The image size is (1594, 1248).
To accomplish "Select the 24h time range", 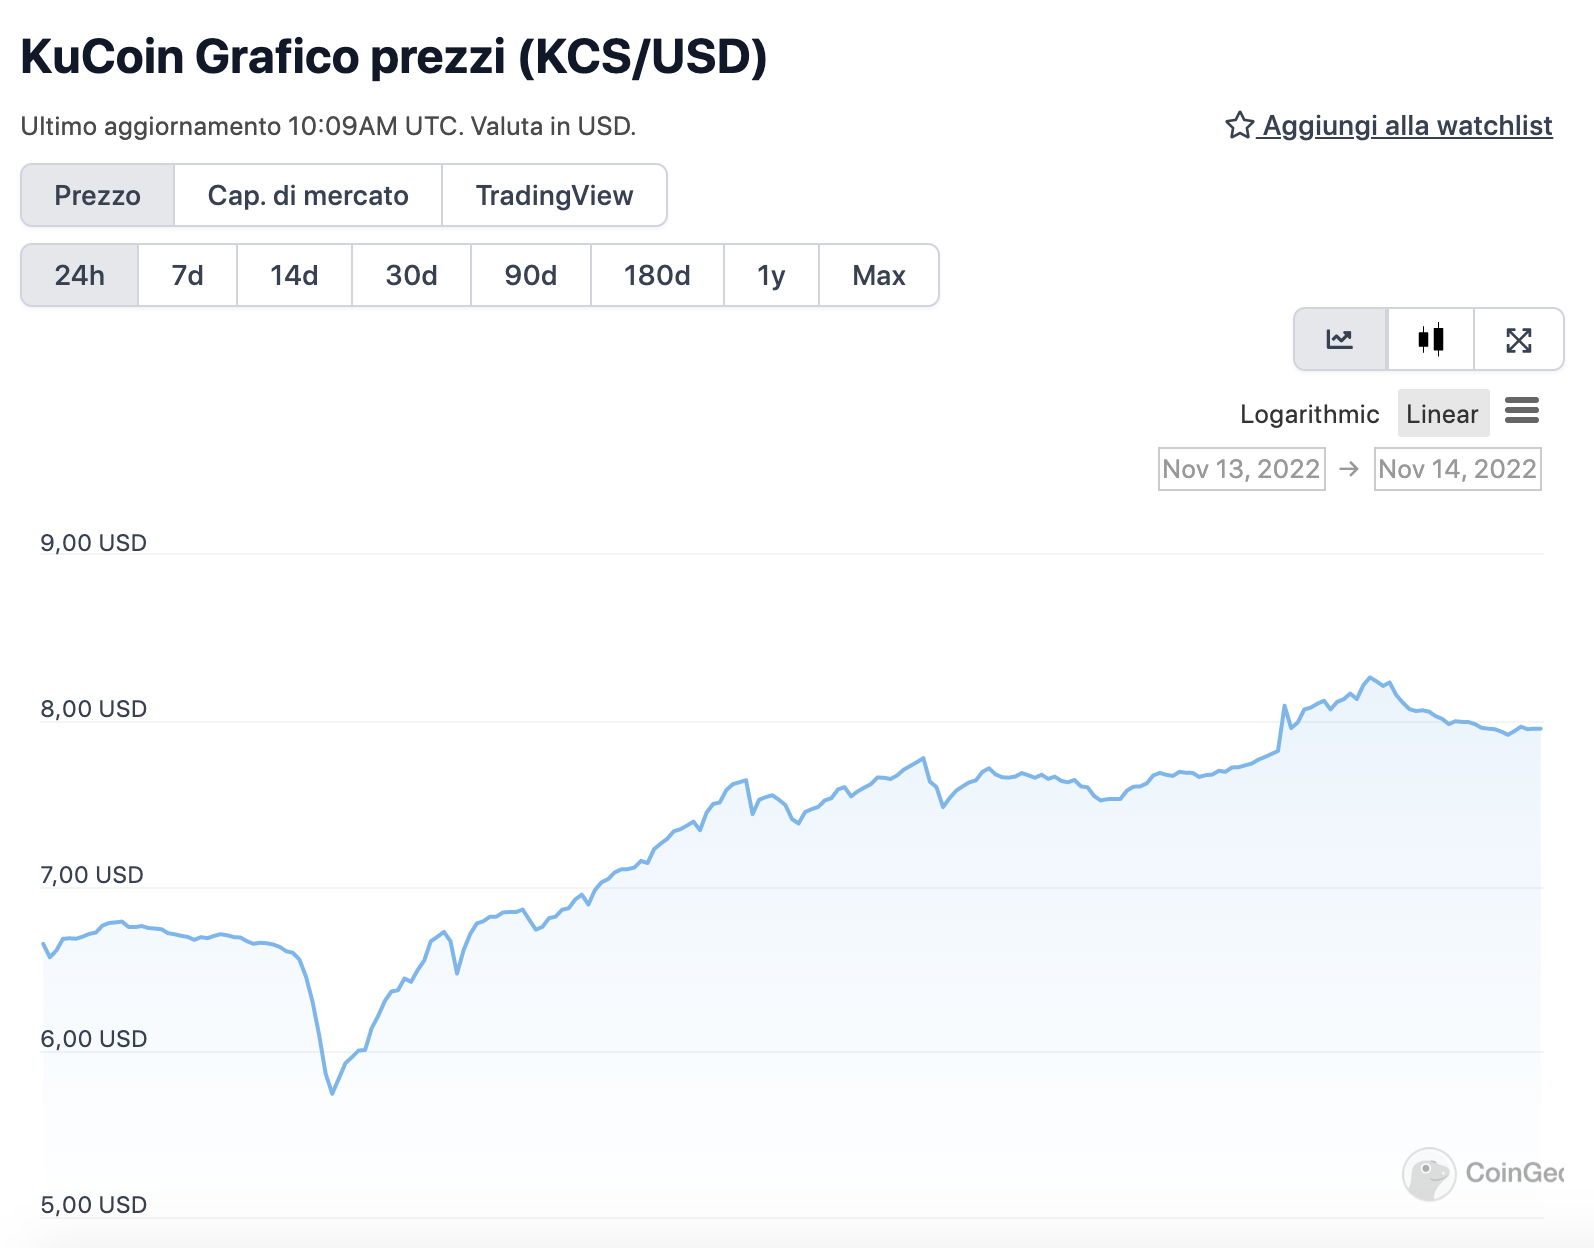I will click(x=80, y=276).
